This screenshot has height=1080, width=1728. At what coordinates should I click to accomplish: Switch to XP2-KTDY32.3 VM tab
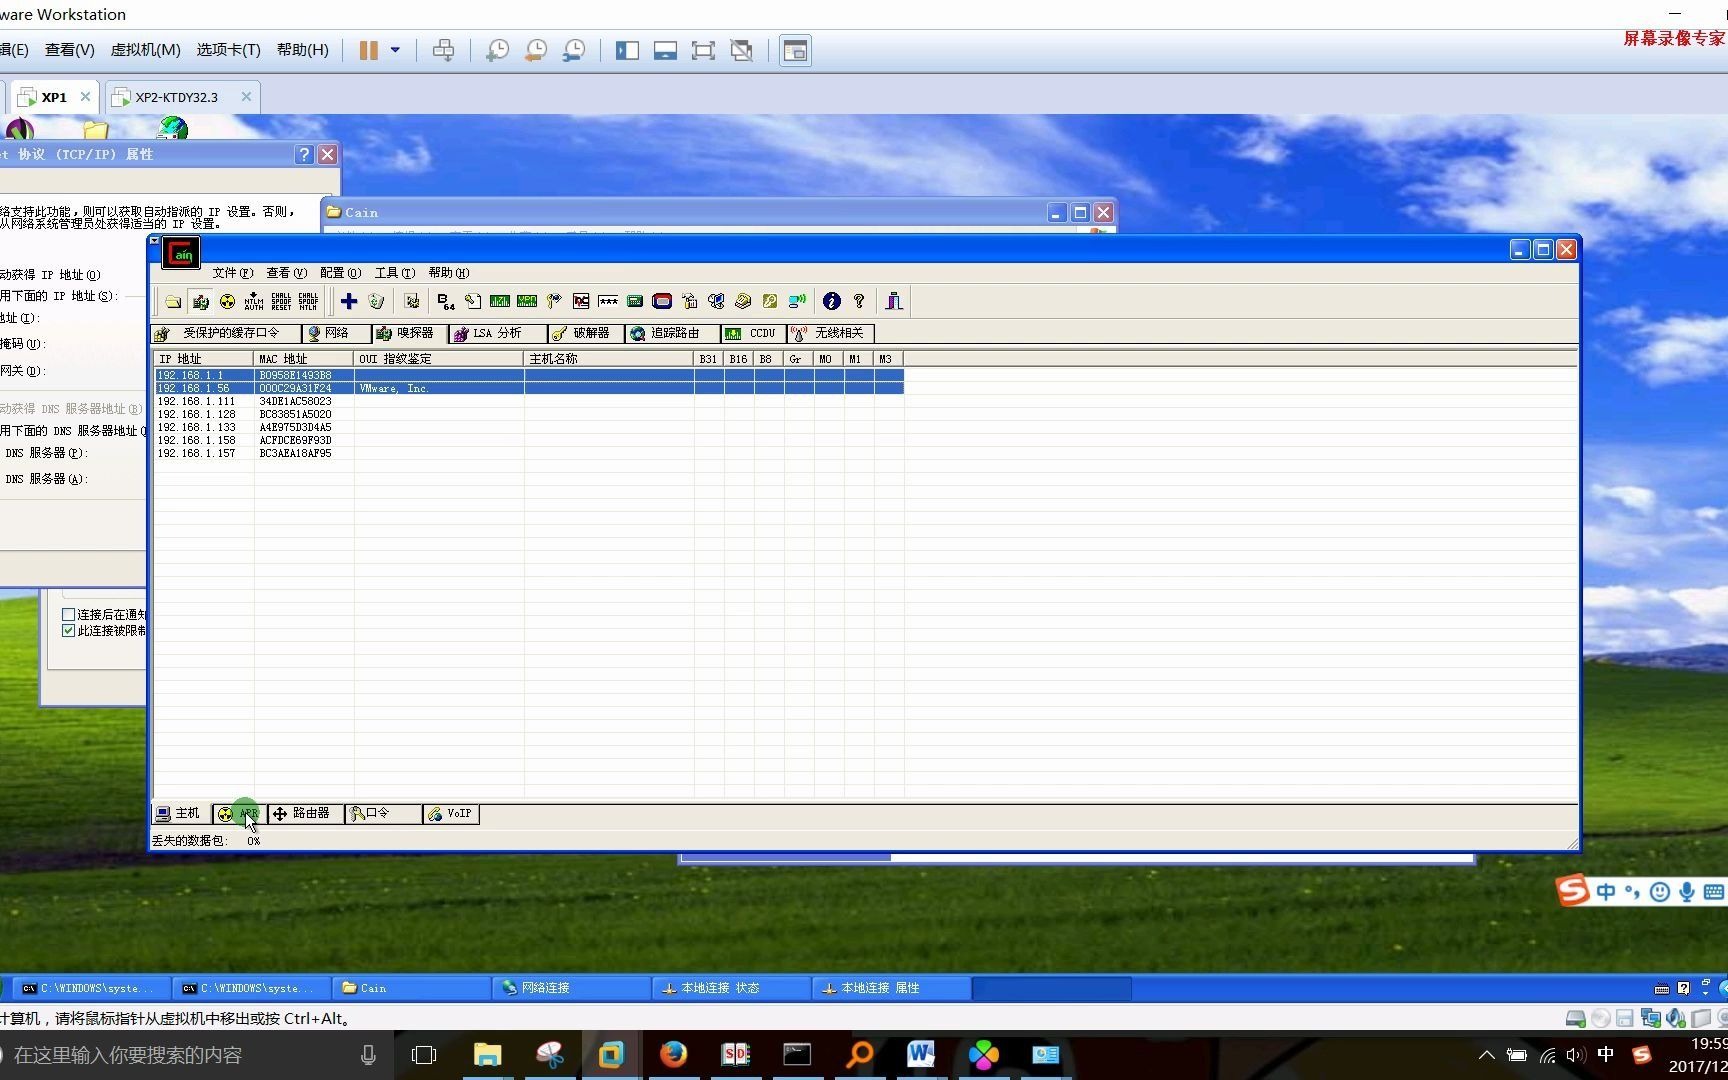pyautogui.click(x=180, y=97)
